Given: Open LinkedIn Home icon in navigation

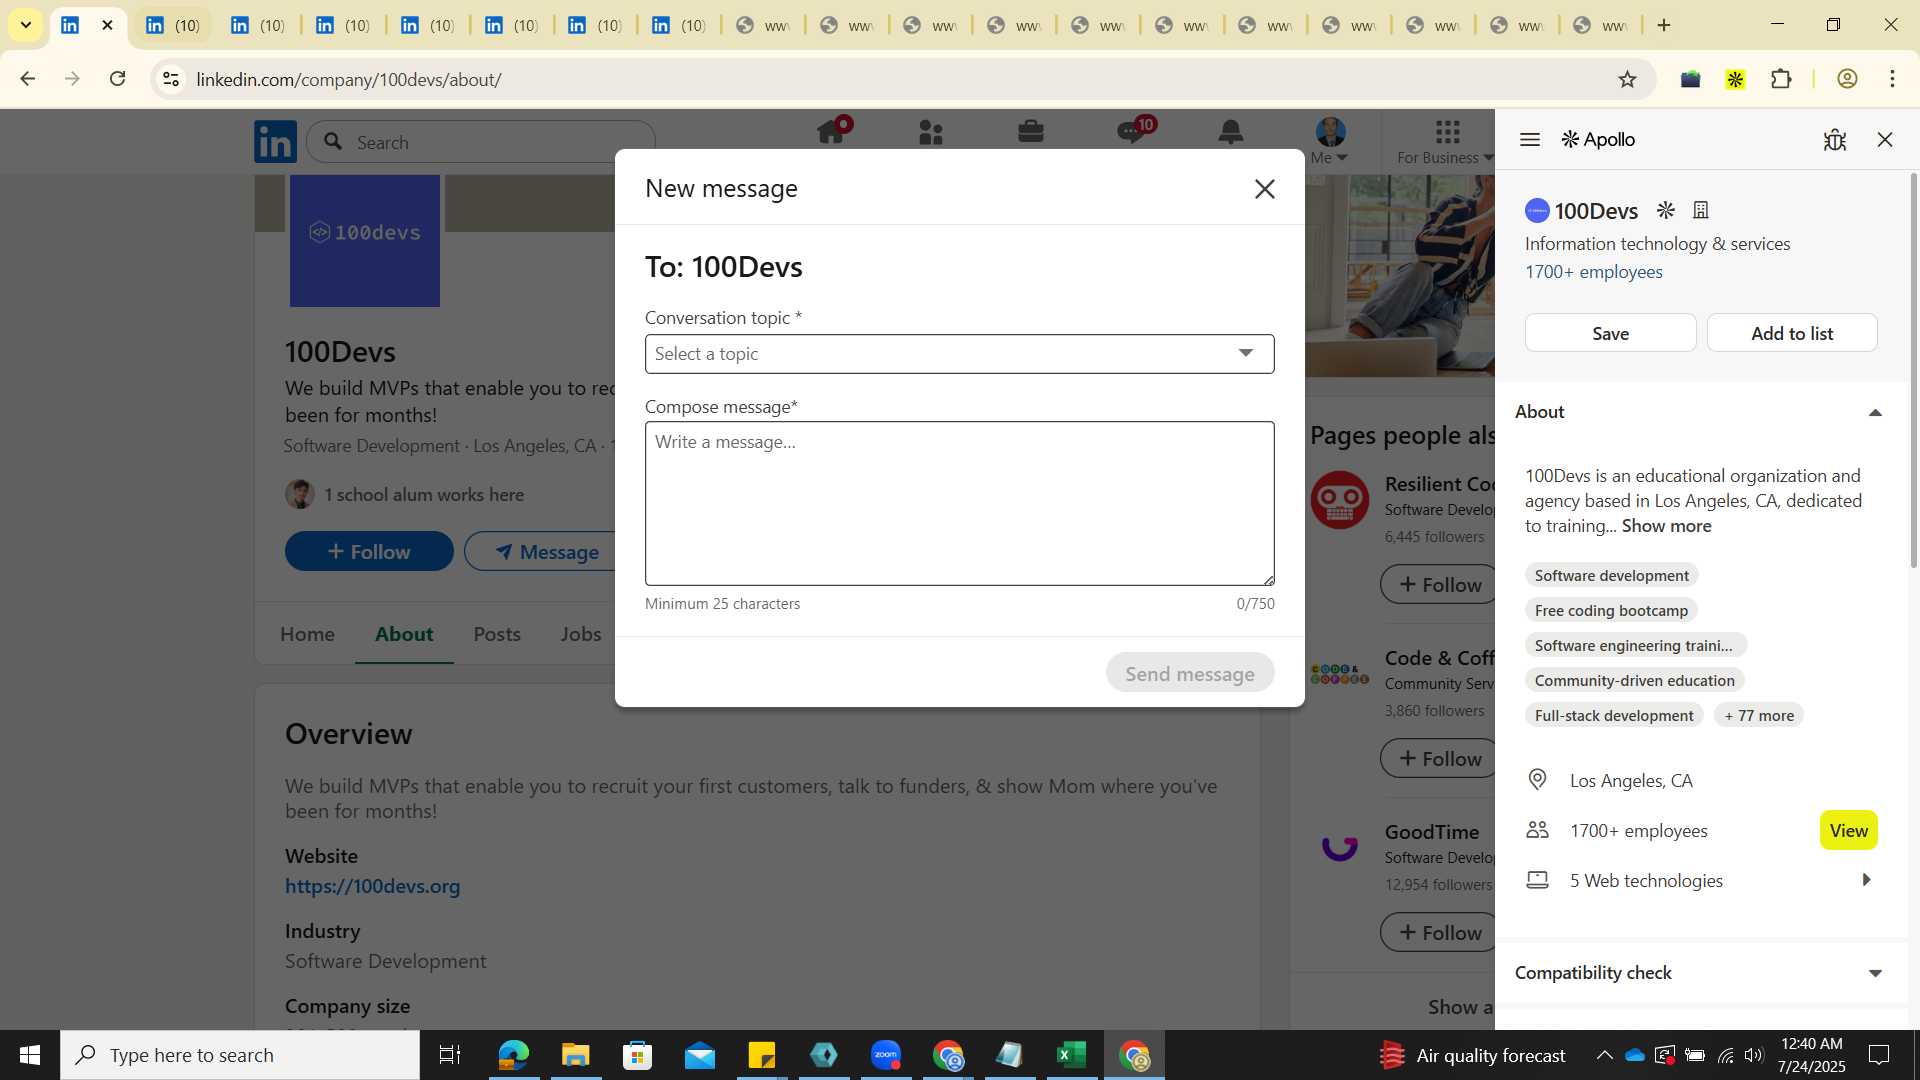Looking at the screenshot, I should pyautogui.click(x=832, y=133).
